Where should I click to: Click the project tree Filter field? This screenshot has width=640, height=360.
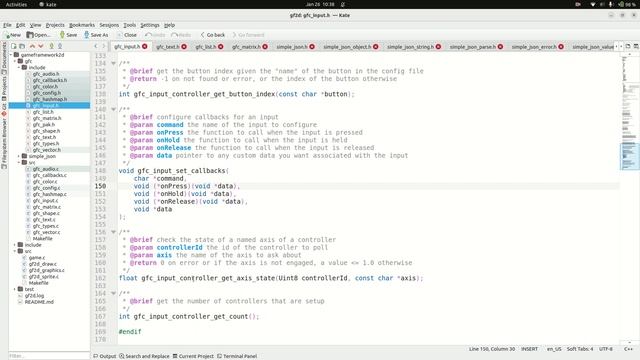point(49,356)
